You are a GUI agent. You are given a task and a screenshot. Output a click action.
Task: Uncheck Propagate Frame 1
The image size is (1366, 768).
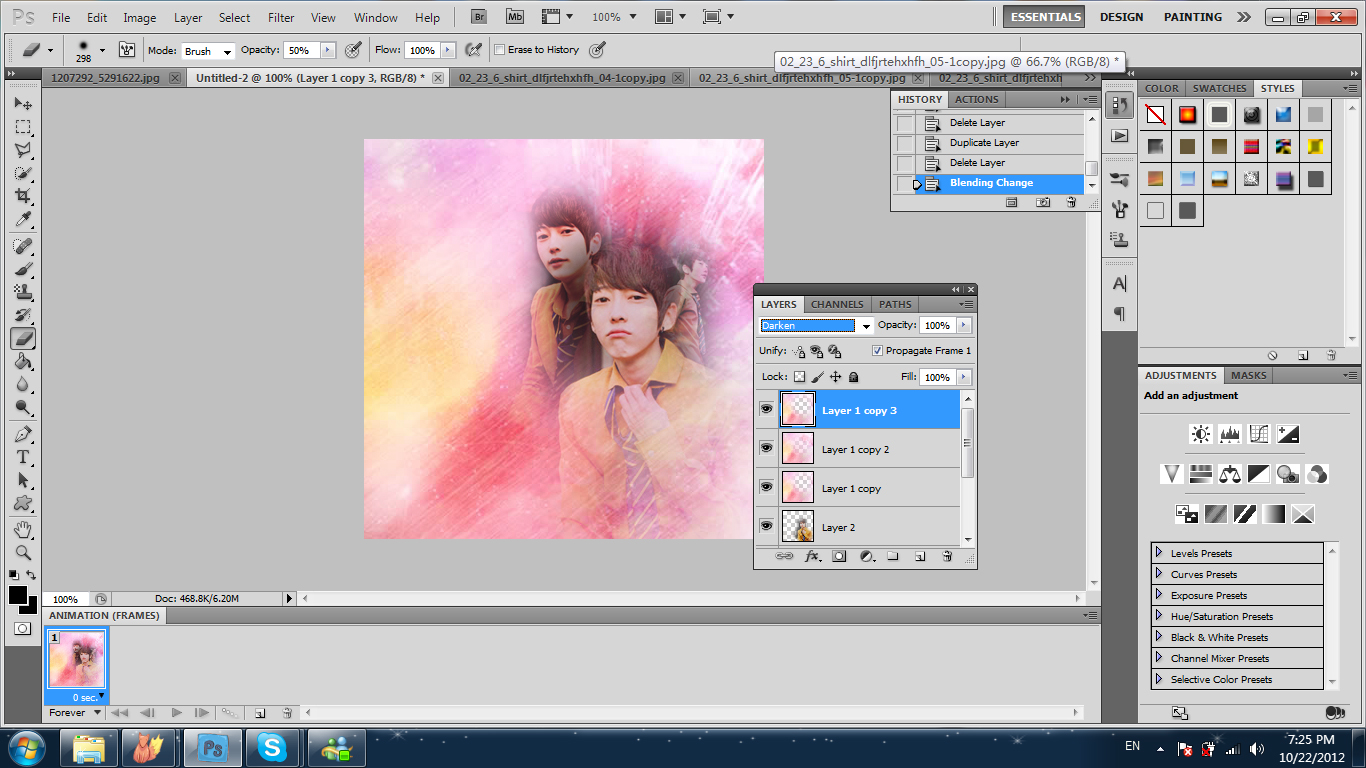click(x=877, y=351)
